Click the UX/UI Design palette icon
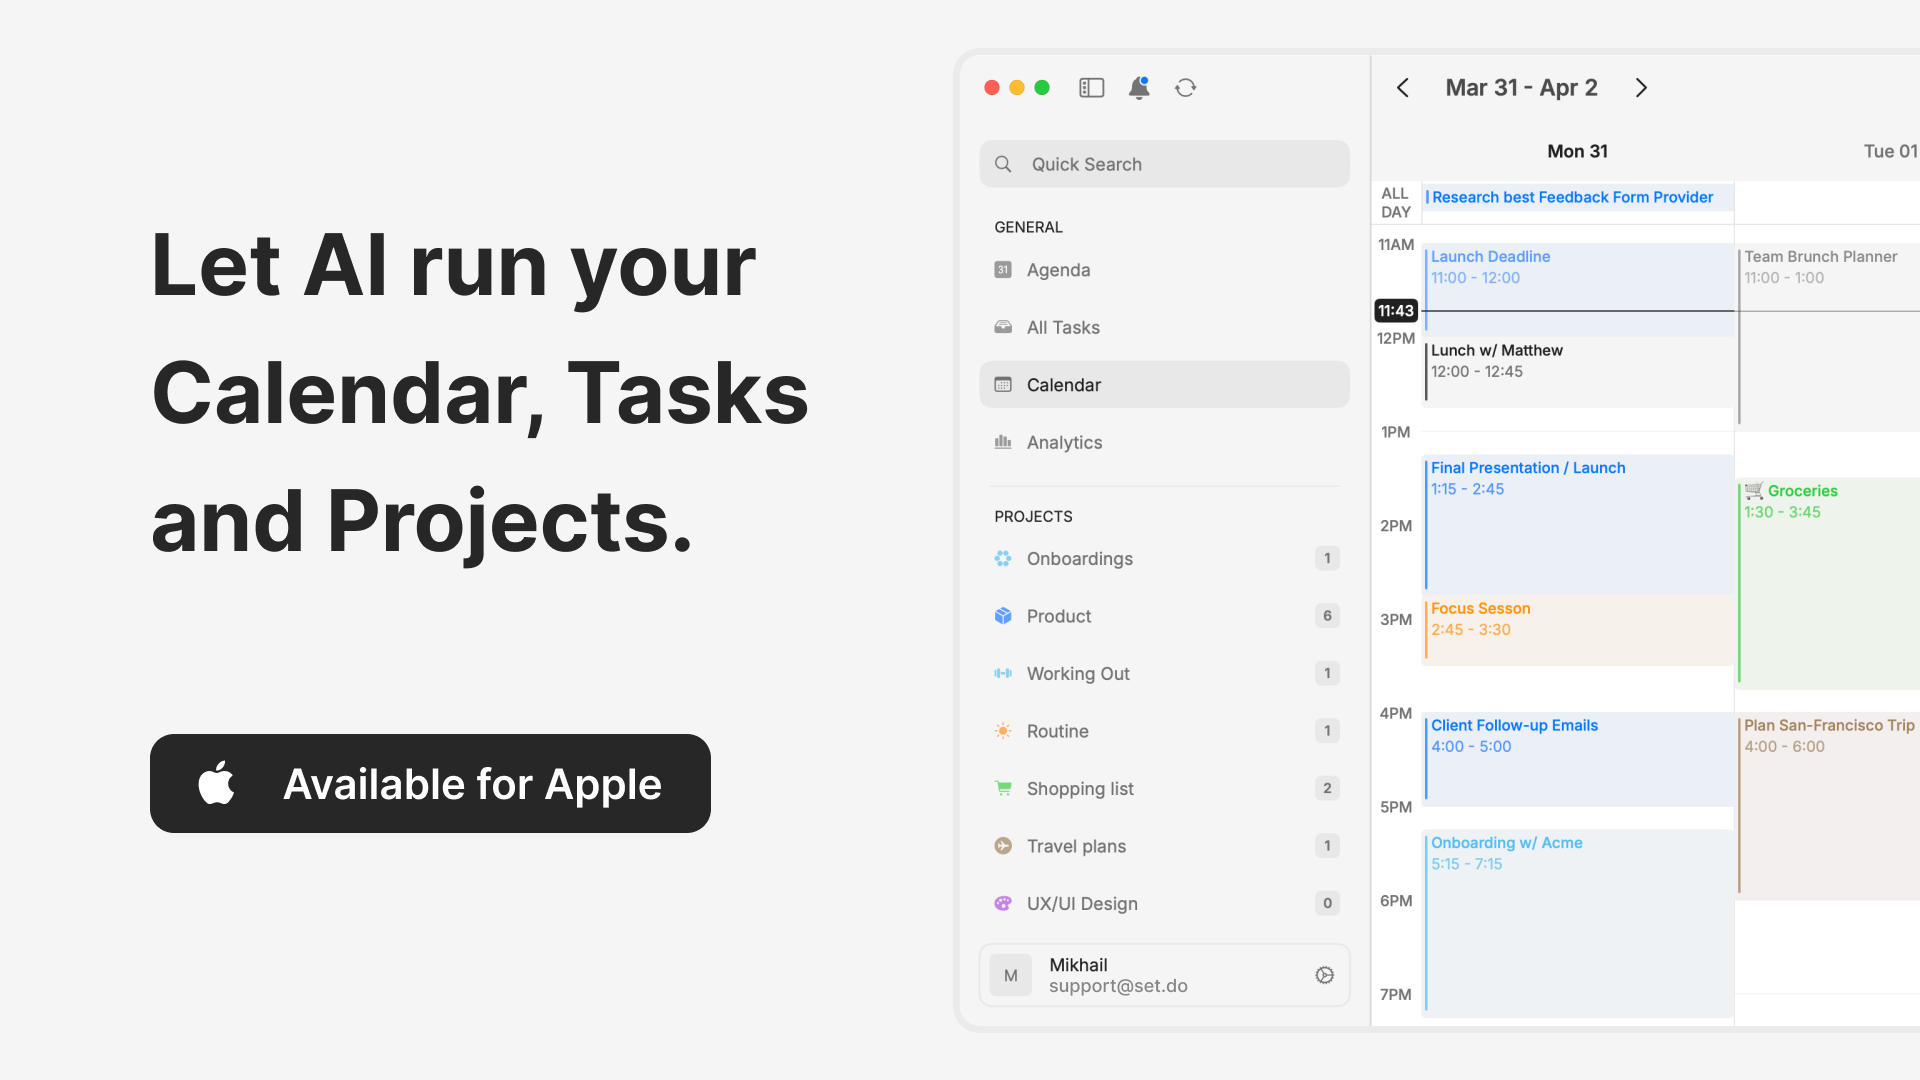Screen dimensions: 1920x1080 click(x=1003, y=903)
